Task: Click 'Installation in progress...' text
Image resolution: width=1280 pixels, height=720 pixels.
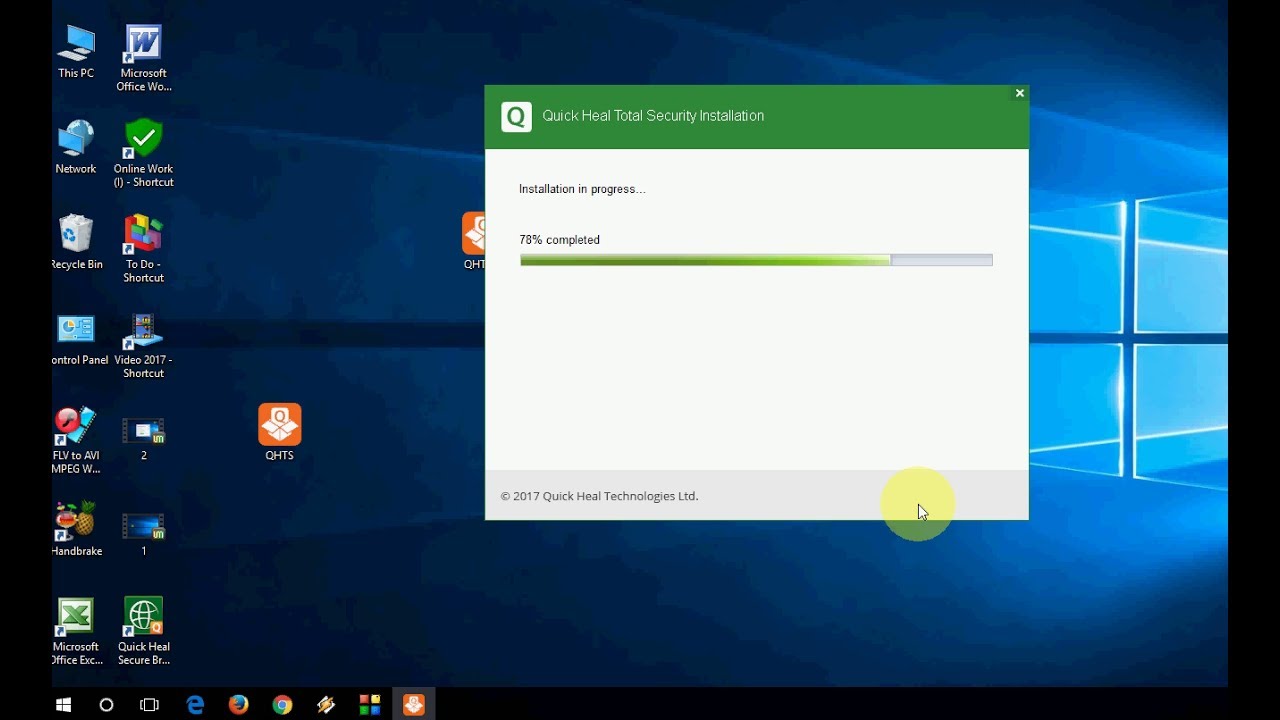Action: (582, 189)
